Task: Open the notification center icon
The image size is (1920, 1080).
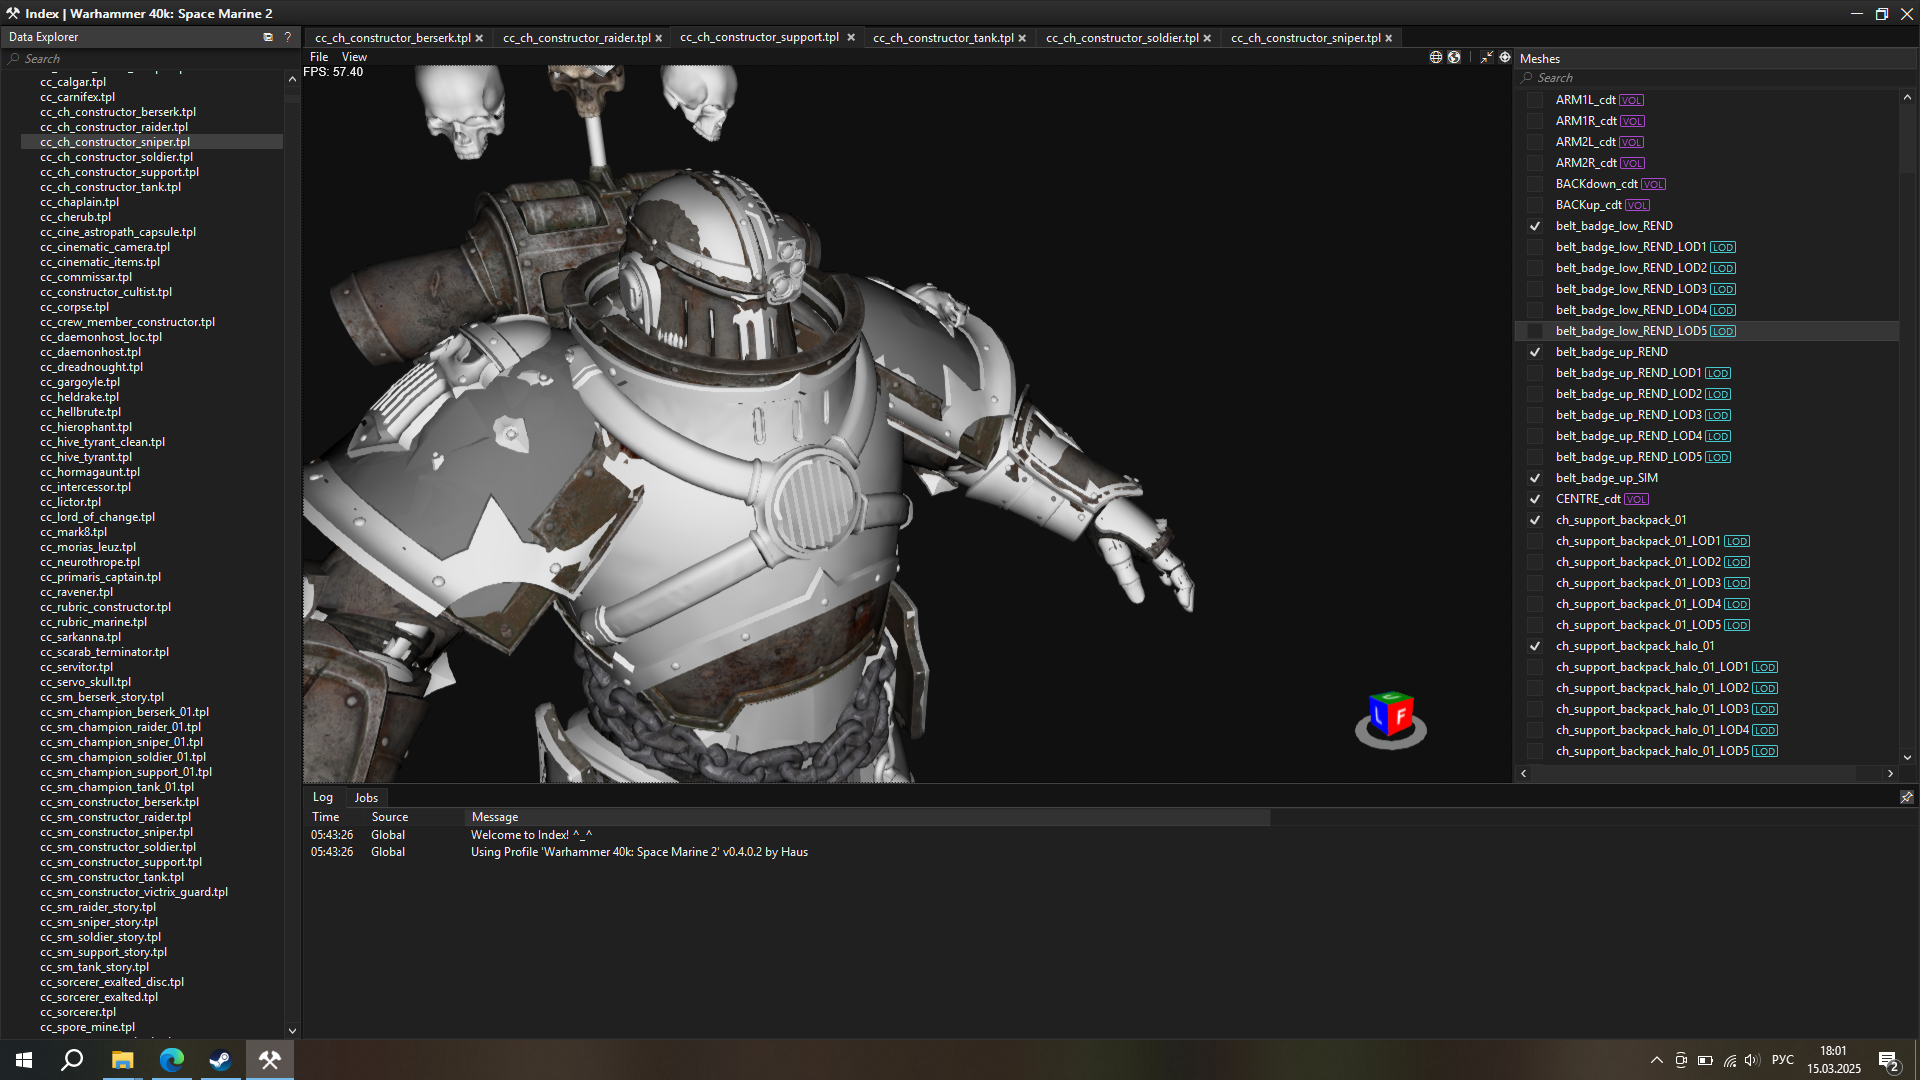Action: click(x=1888, y=1061)
